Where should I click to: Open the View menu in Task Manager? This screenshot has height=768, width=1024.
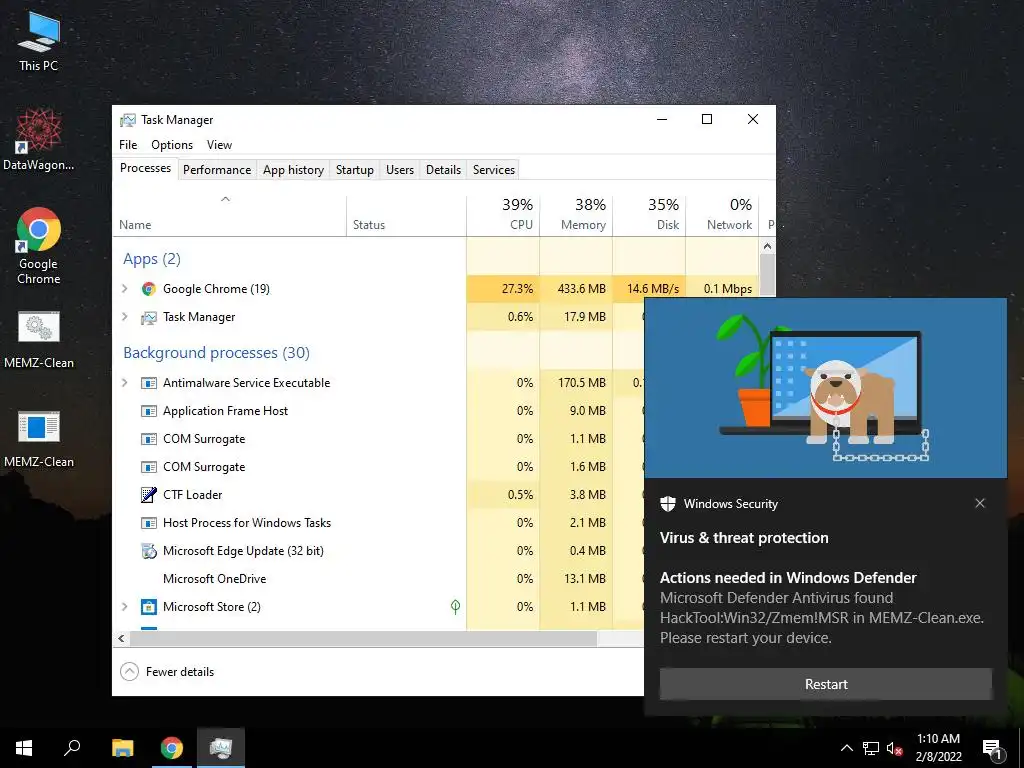(219, 145)
